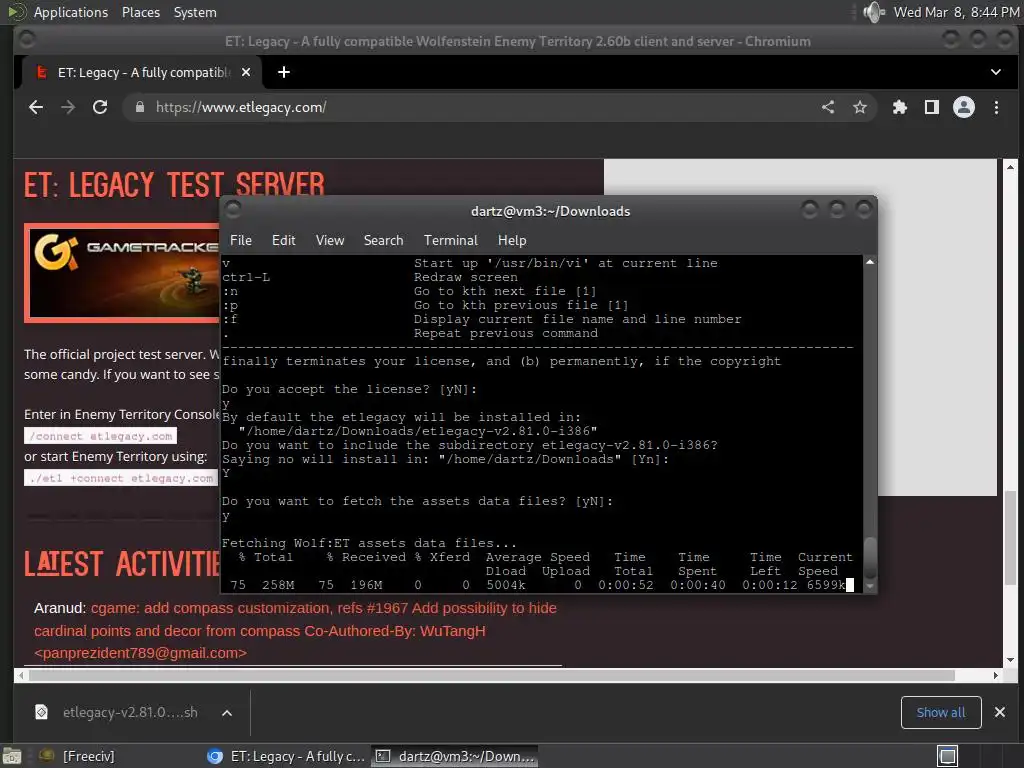Click show desktop icon in bottom panel
This screenshot has height=768, width=1024.
click(11, 756)
